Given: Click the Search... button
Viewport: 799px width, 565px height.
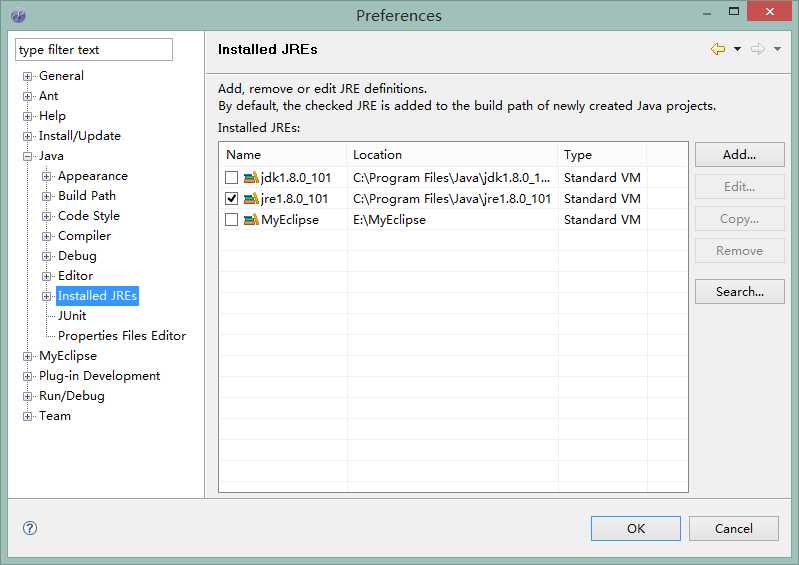Looking at the screenshot, I should click(x=739, y=291).
